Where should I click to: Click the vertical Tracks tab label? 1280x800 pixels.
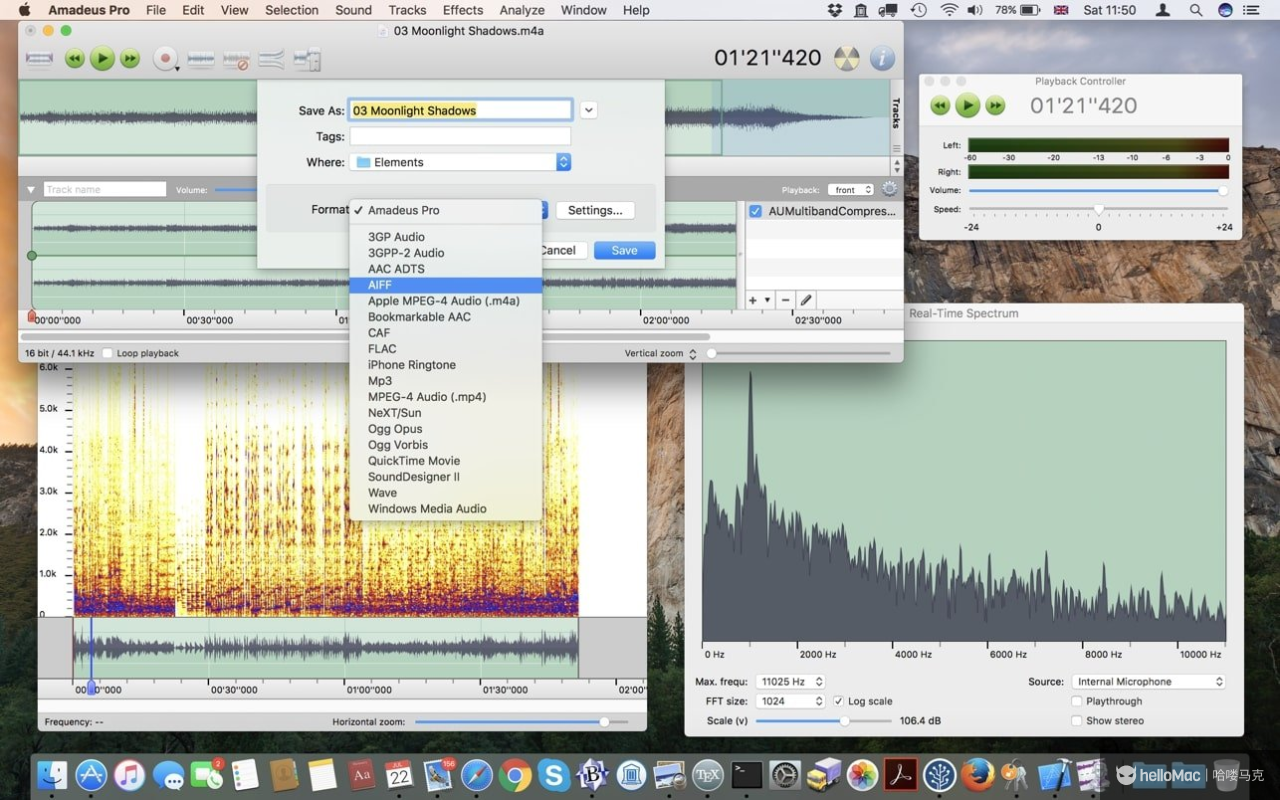point(896,113)
